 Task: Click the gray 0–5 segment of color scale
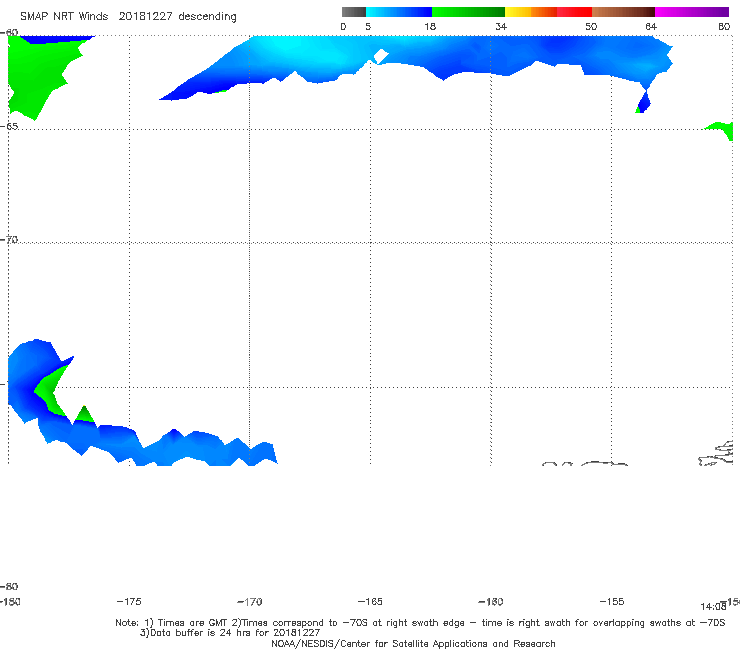353,12
